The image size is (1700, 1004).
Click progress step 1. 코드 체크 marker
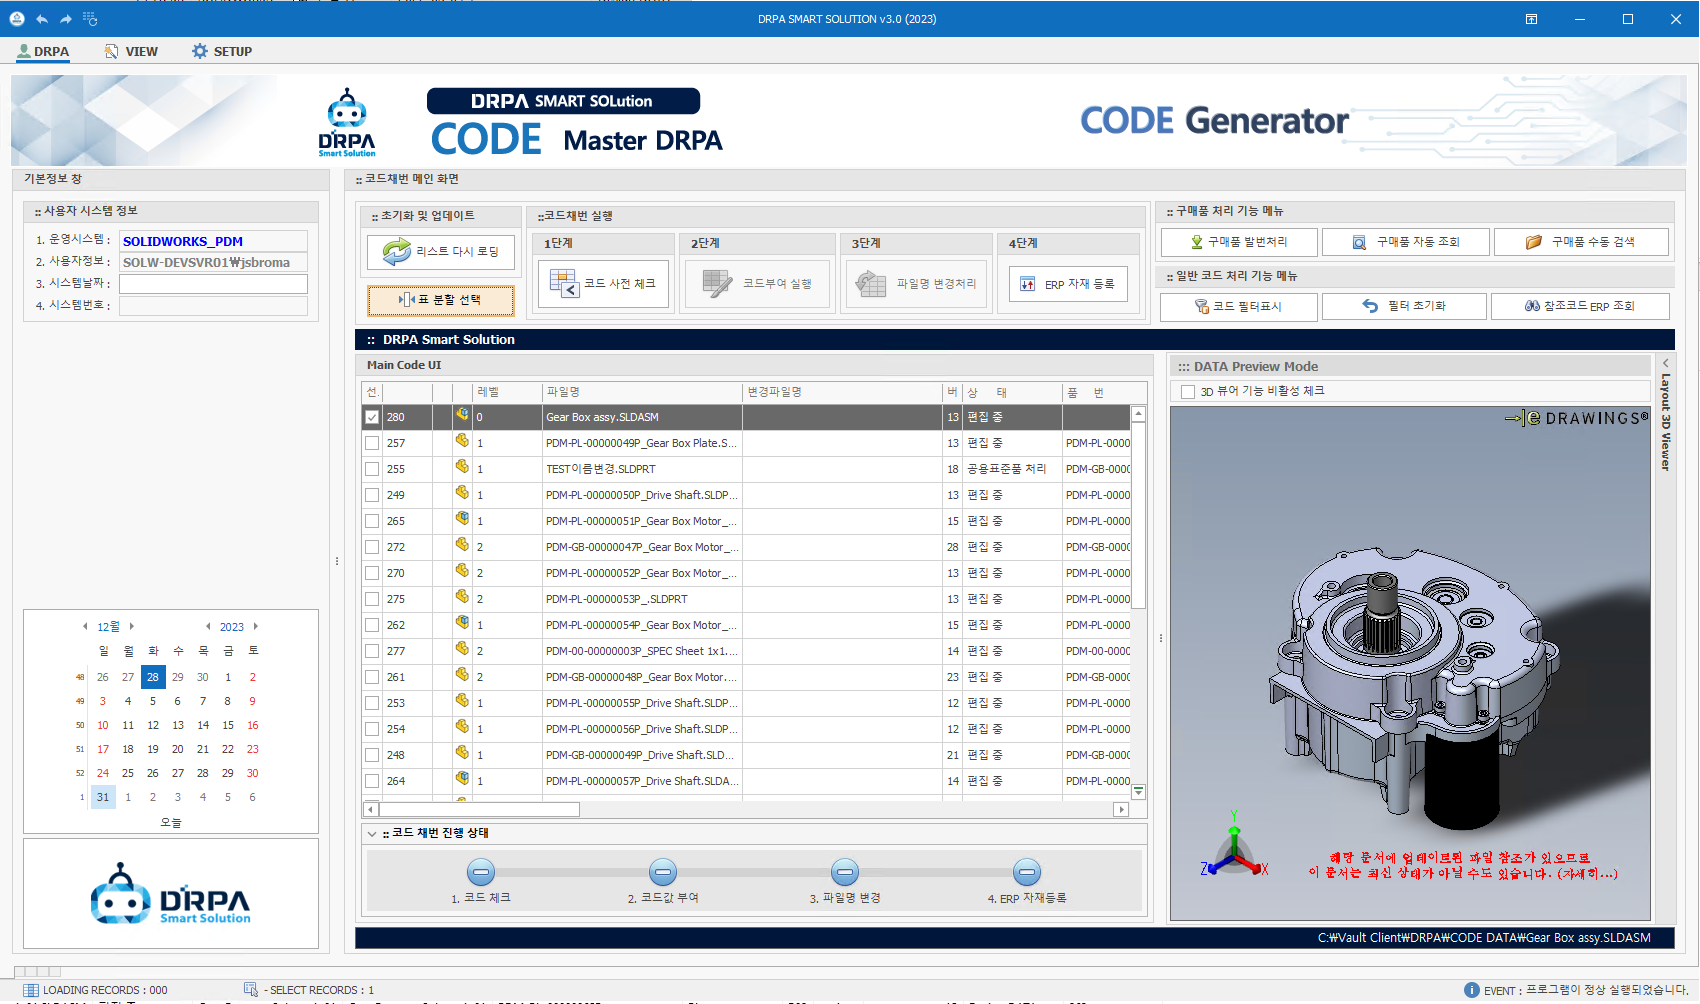(481, 872)
